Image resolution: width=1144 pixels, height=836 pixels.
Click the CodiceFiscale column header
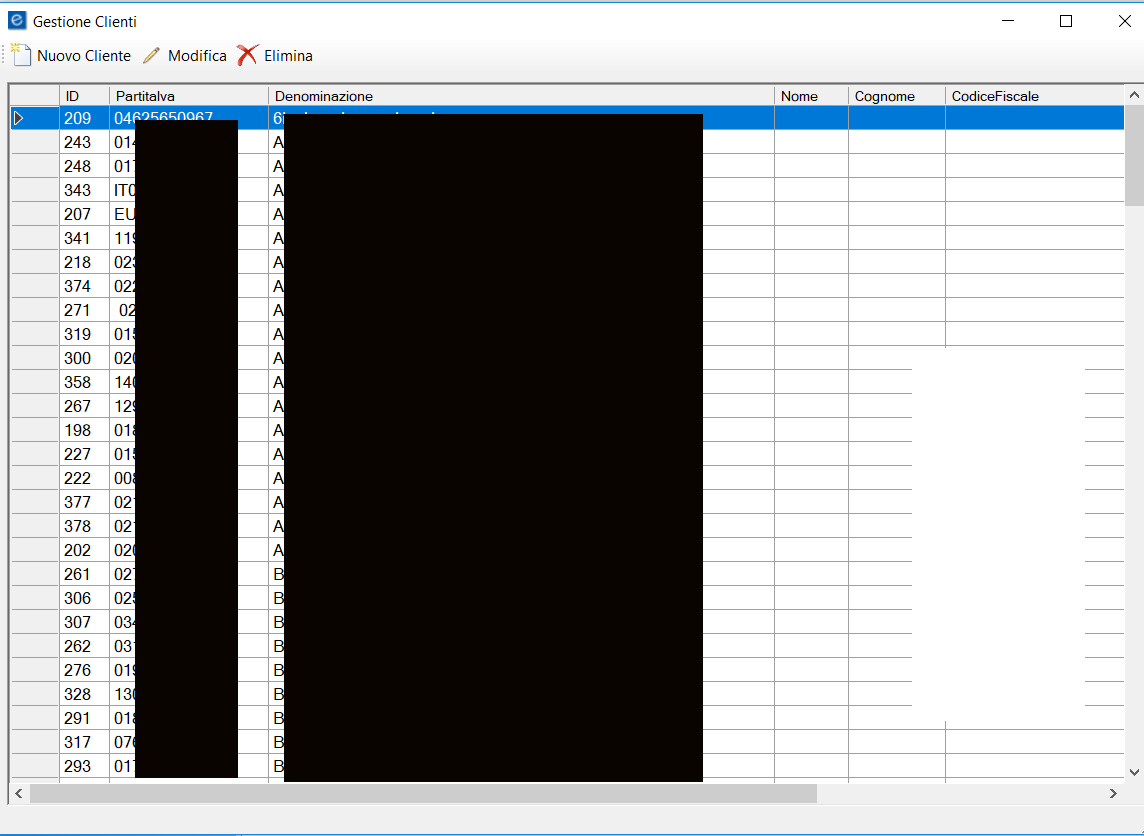1035,96
